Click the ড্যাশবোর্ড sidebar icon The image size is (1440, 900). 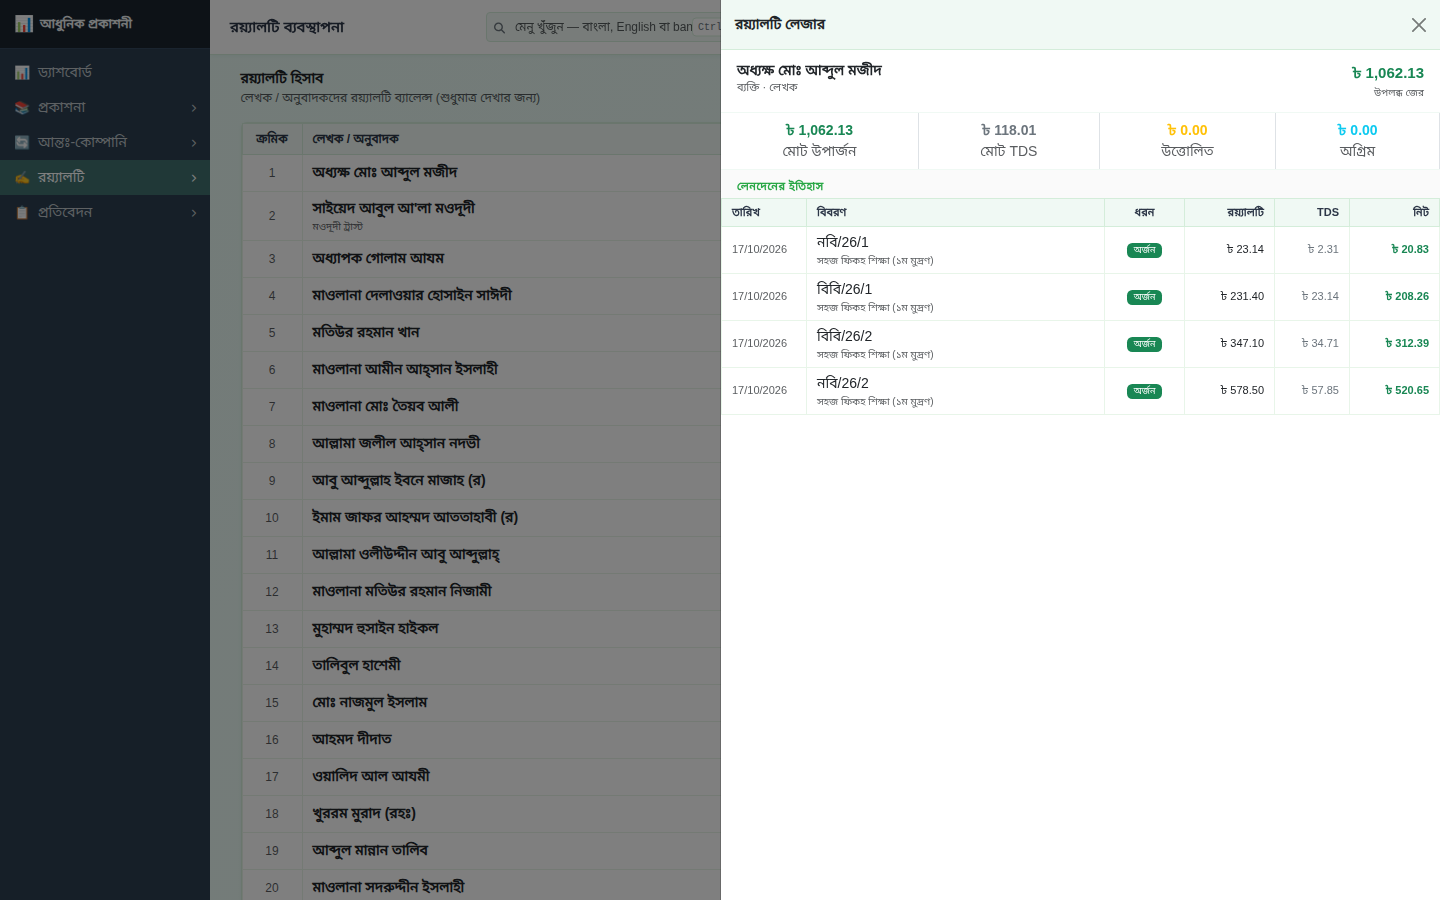tap(22, 72)
